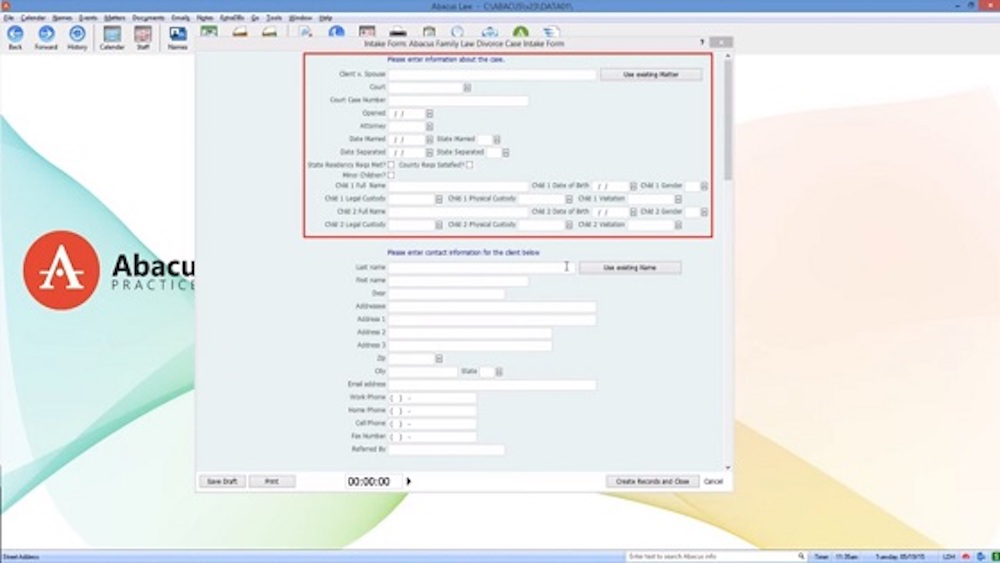
Task: Open the Calendar menu
Action: [33, 18]
